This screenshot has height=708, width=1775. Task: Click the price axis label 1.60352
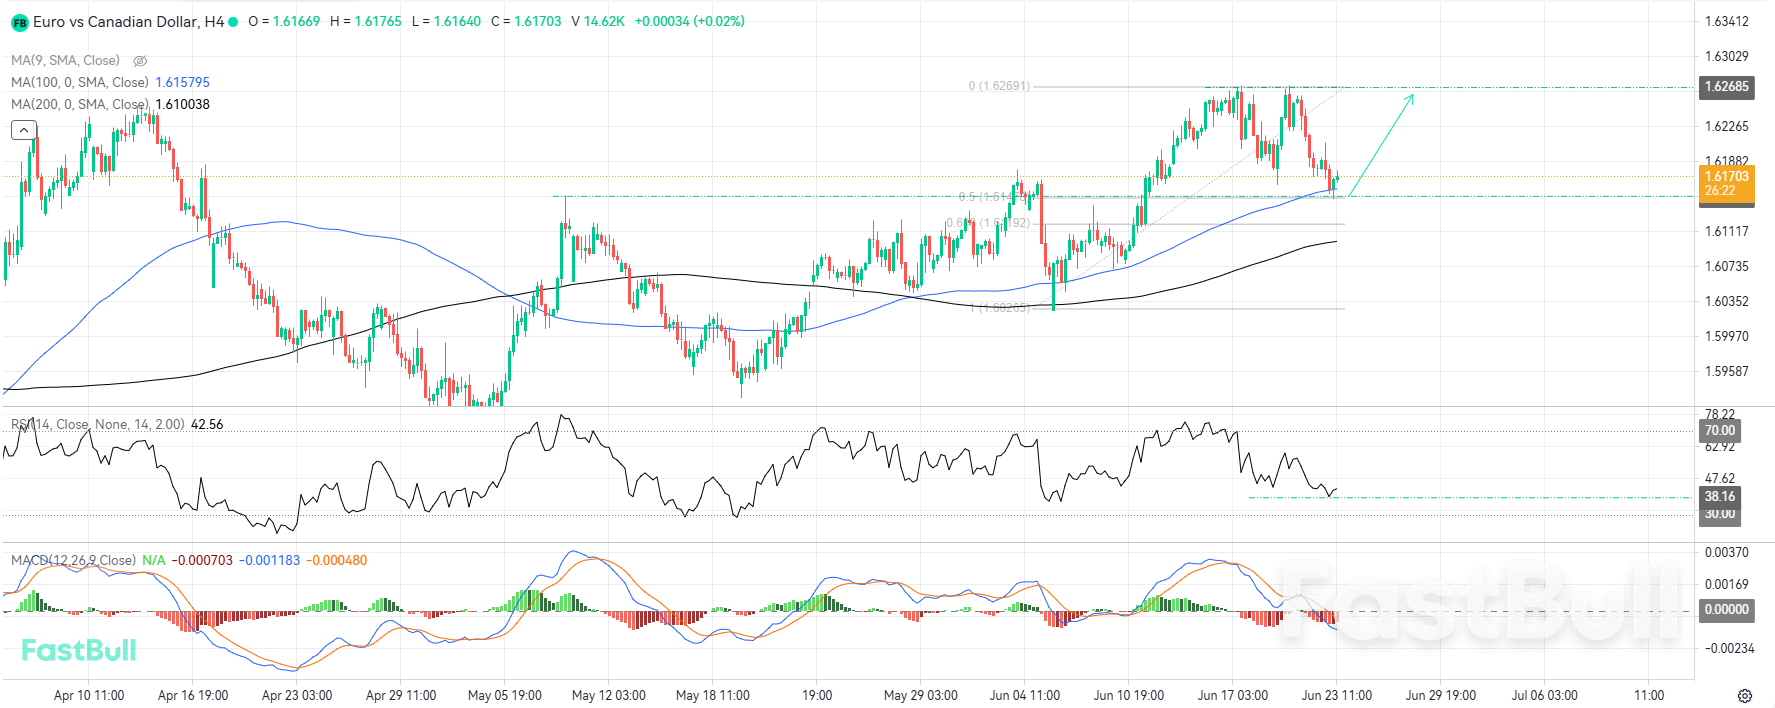[x=1727, y=302]
